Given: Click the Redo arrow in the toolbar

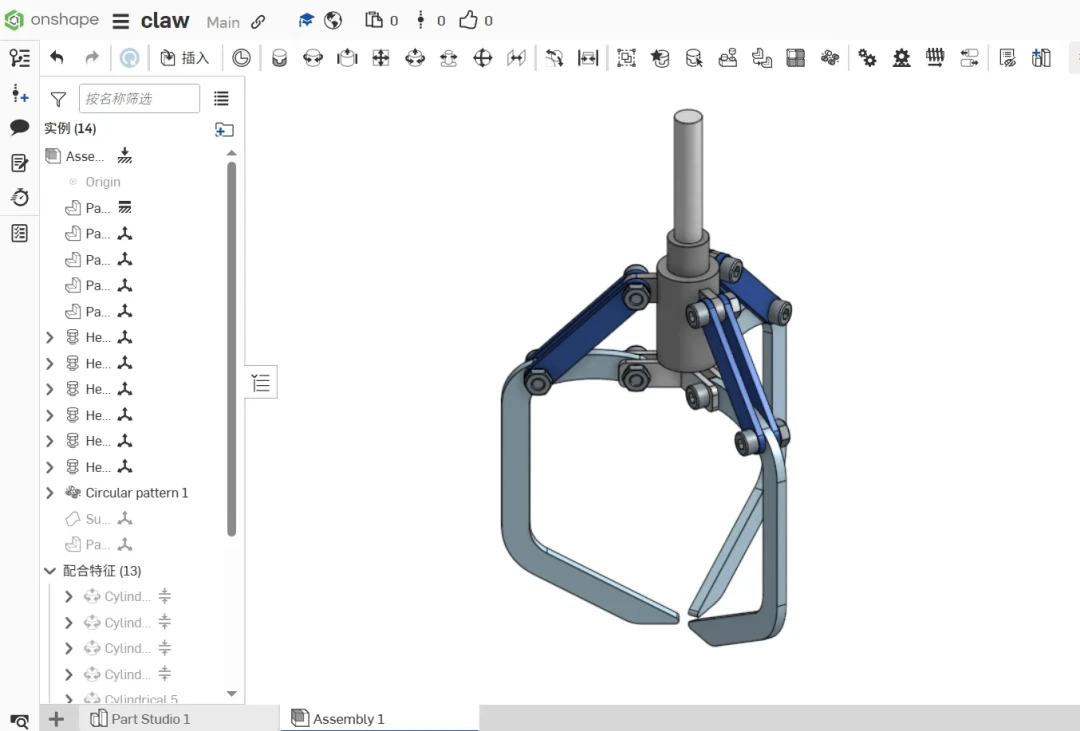Looking at the screenshot, I should [92, 58].
